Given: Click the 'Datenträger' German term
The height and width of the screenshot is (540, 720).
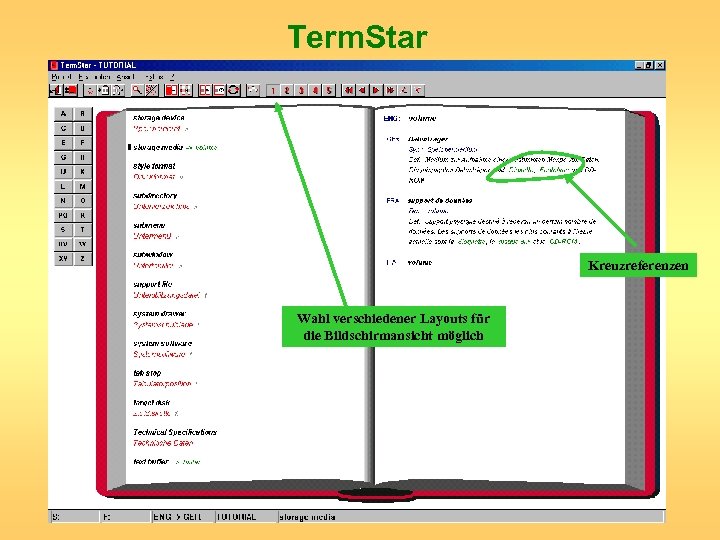Looking at the screenshot, I should [428, 139].
